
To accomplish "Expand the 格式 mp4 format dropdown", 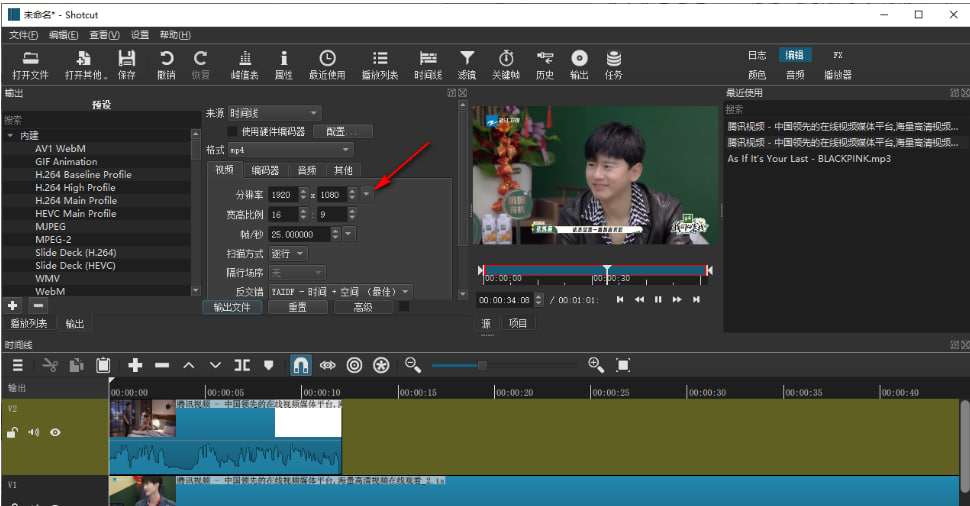I will click(x=290, y=150).
